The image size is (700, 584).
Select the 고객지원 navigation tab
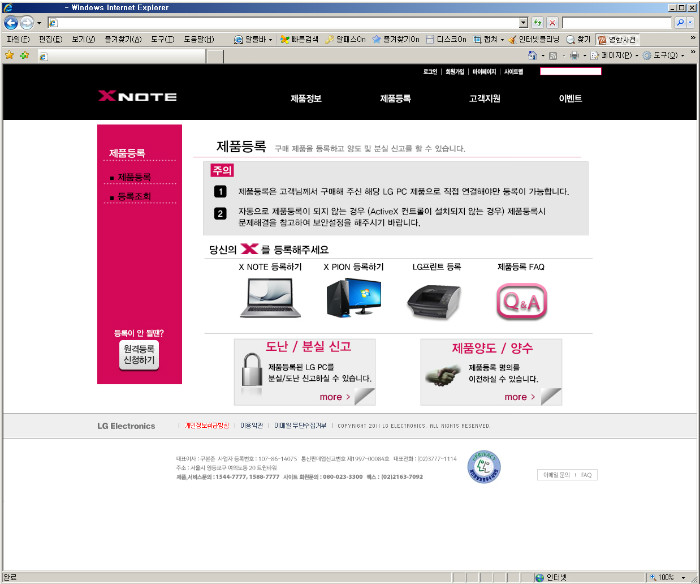(x=484, y=98)
